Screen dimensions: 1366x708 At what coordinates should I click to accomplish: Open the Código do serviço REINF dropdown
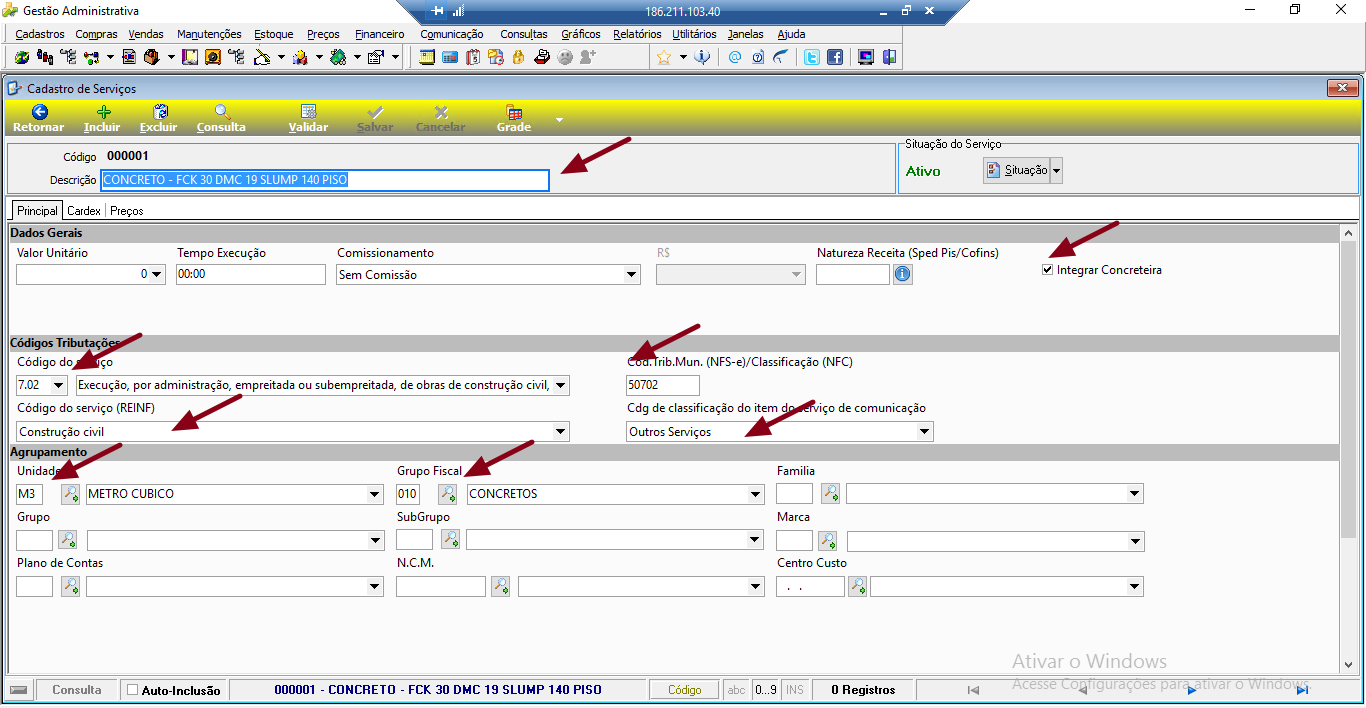[561, 432]
